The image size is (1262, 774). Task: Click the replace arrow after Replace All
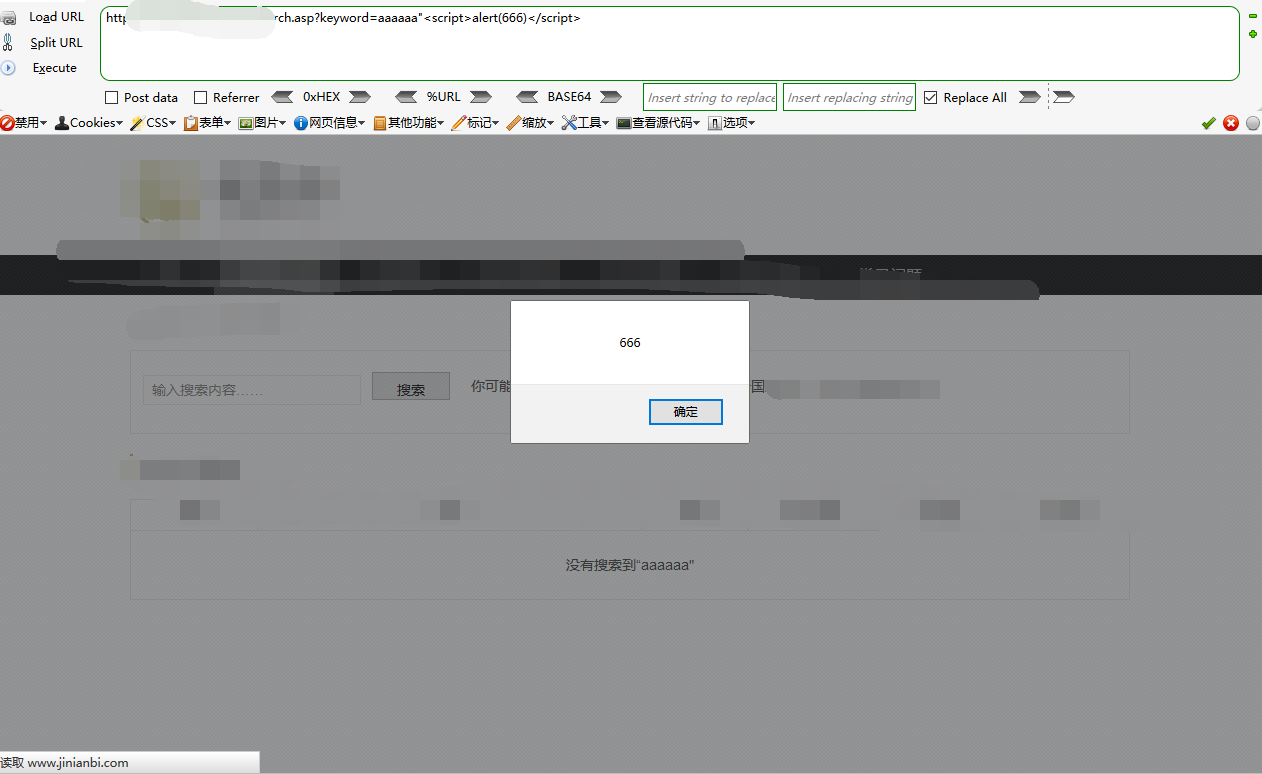click(1028, 97)
